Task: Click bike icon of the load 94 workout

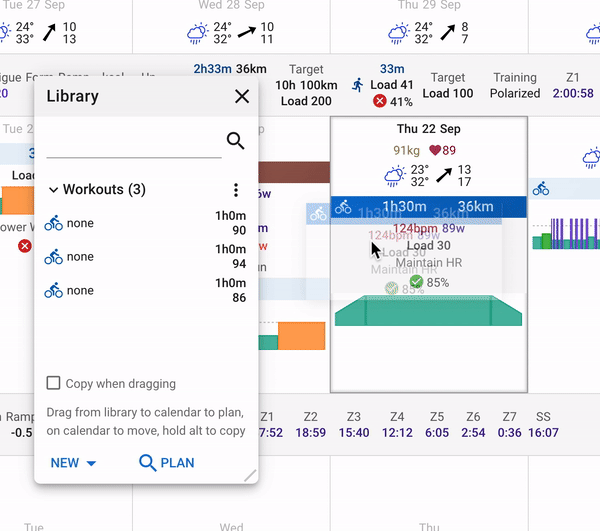Action: click(x=54, y=256)
